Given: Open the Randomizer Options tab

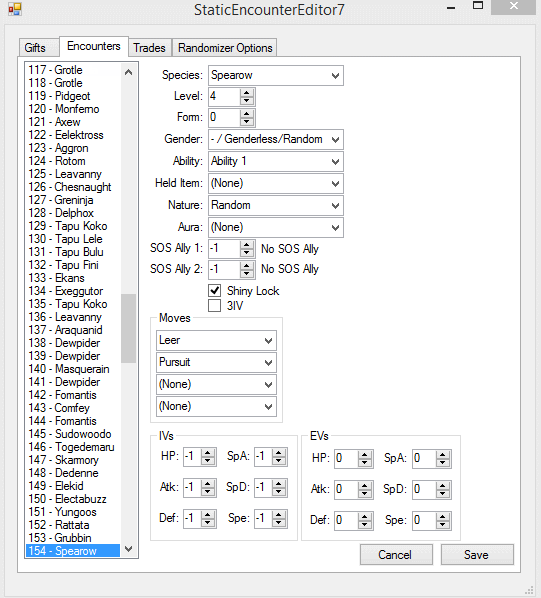Looking at the screenshot, I should click(x=225, y=48).
